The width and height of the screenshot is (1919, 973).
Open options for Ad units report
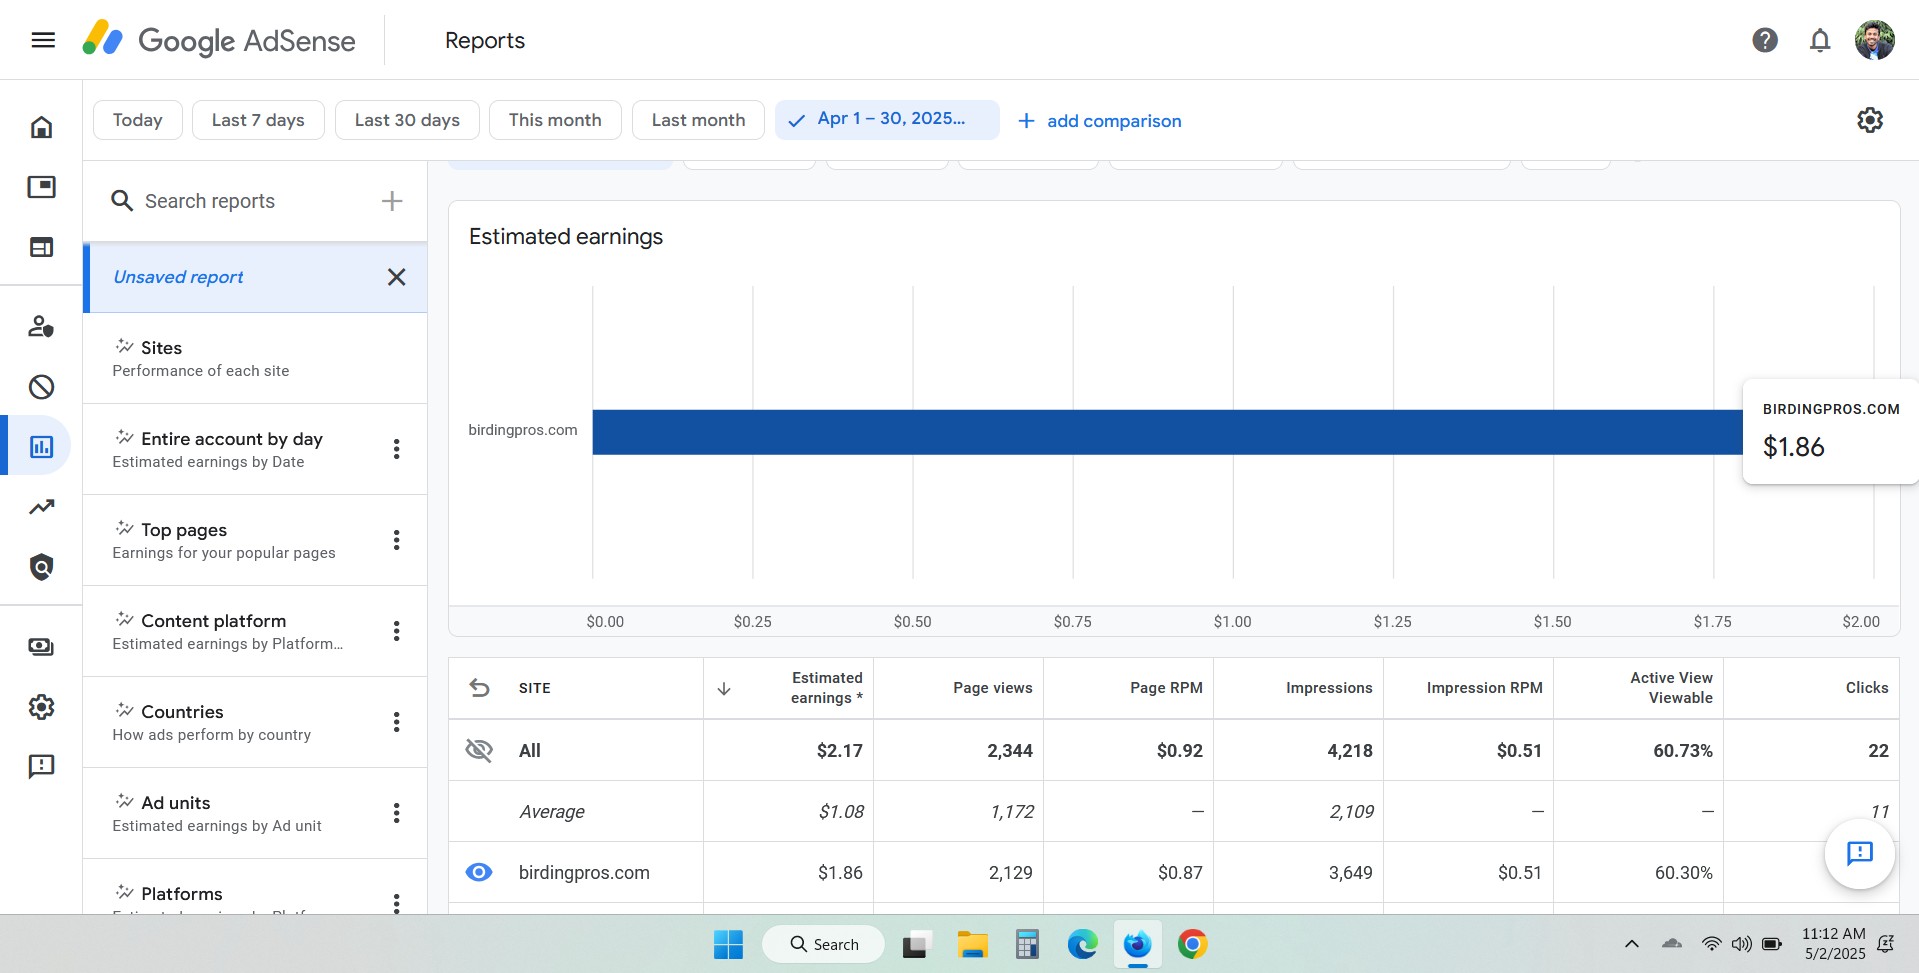(x=396, y=813)
